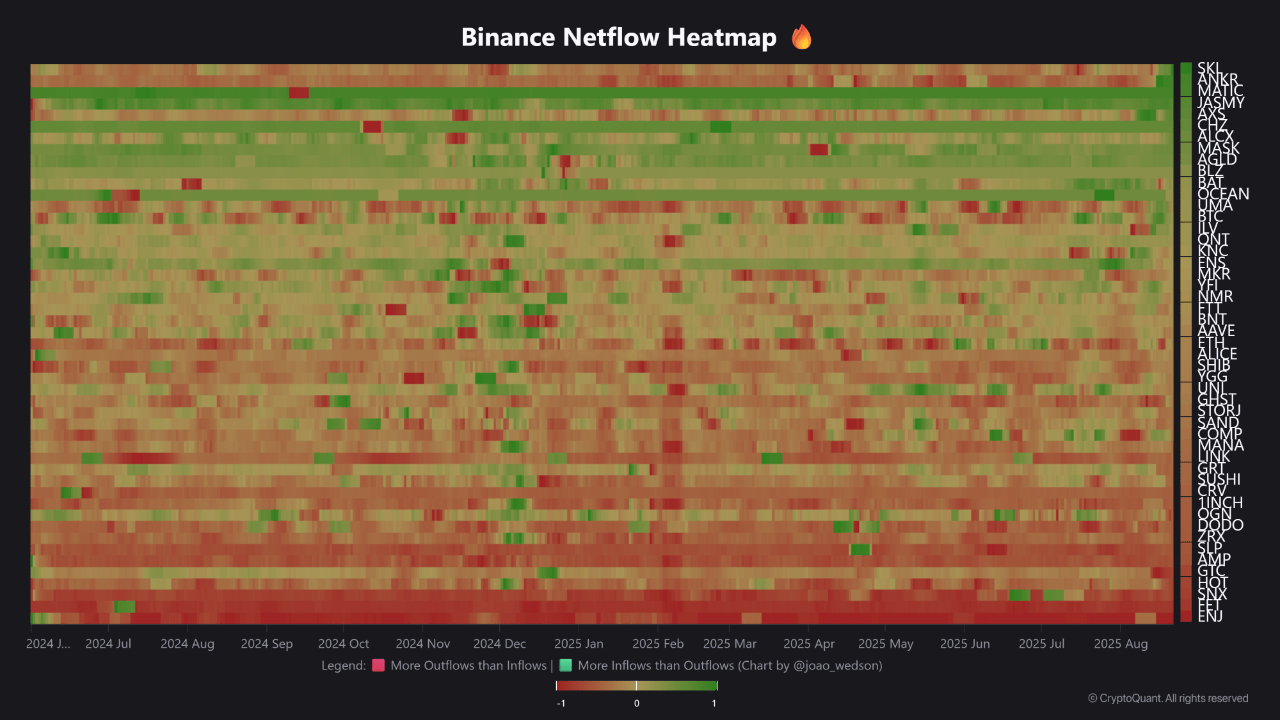The width and height of the screenshot is (1280, 720).
Task: Click the '-1' value on the color scale
Action: (561, 703)
